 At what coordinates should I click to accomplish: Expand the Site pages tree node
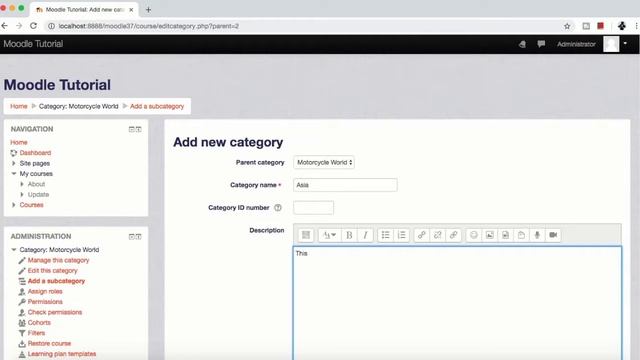tap(13, 163)
